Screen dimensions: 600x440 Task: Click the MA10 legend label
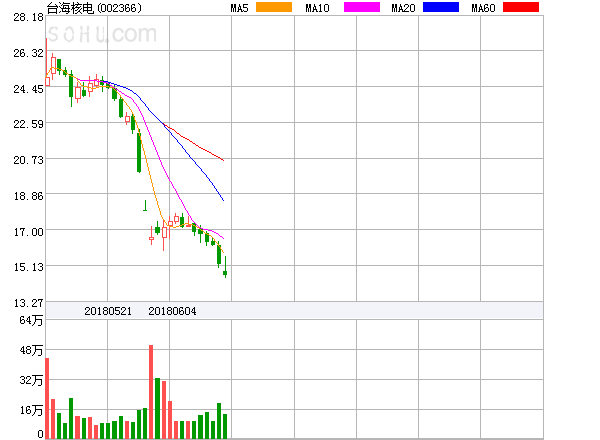point(317,8)
